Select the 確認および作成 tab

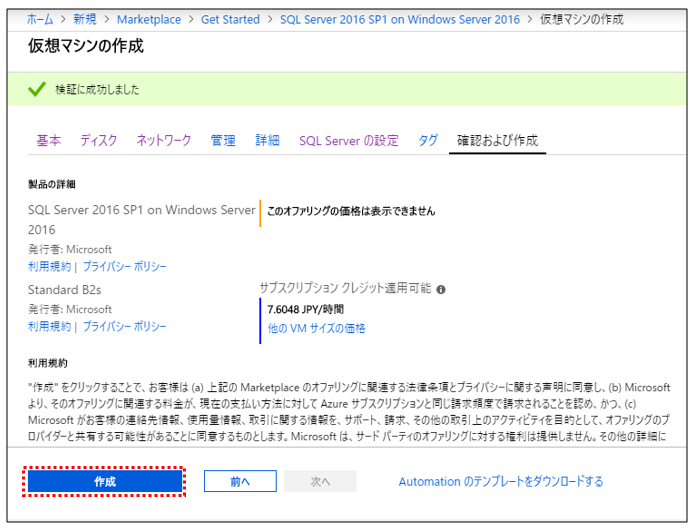tap(497, 140)
